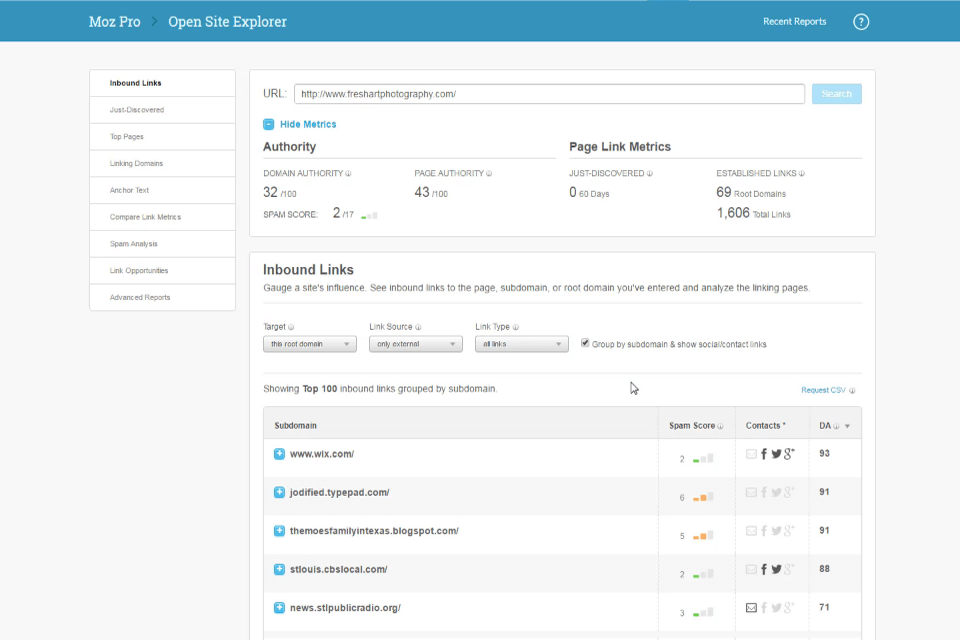Click Twitter icon for www.wix.com
The height and width of the screenshot is (640, 960).
[776, 454]
